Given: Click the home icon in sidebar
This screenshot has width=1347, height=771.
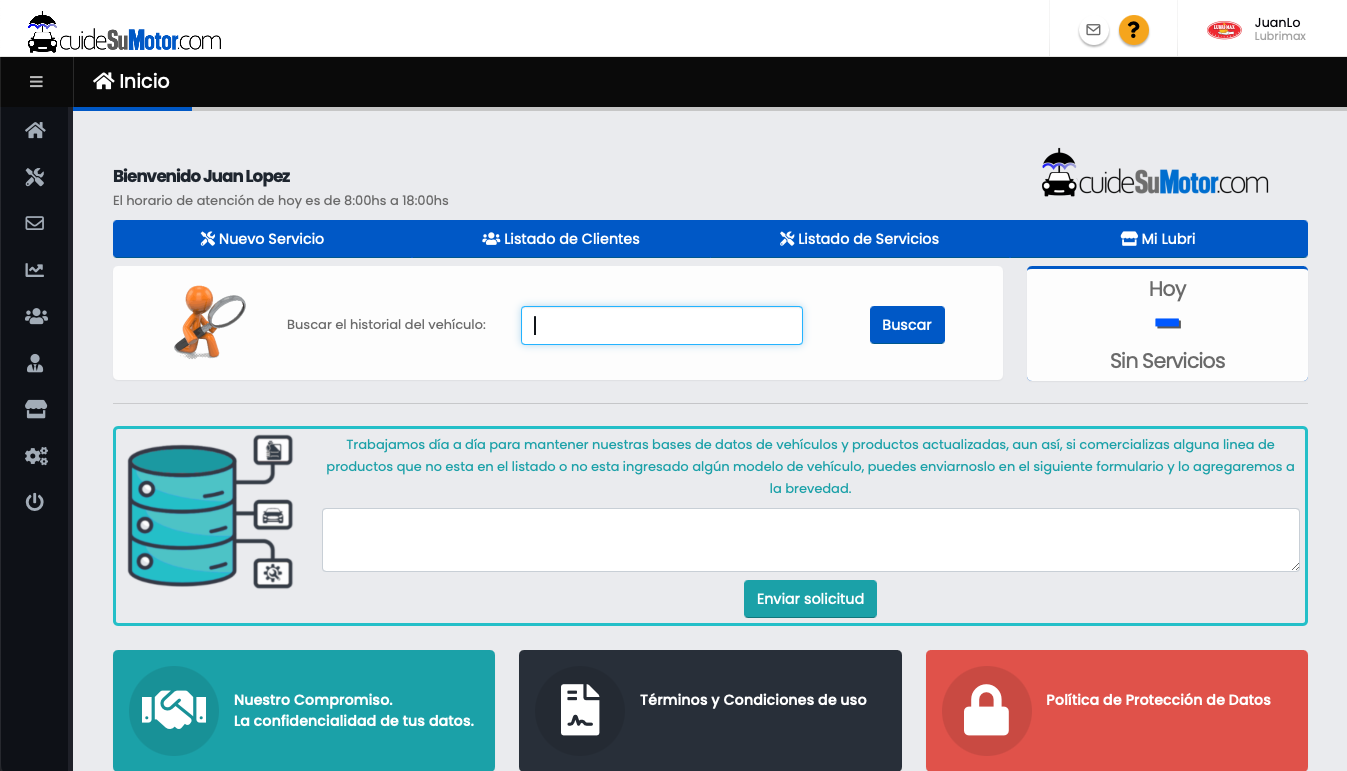Looking at the screenshot, I should (x=35, y=130).
